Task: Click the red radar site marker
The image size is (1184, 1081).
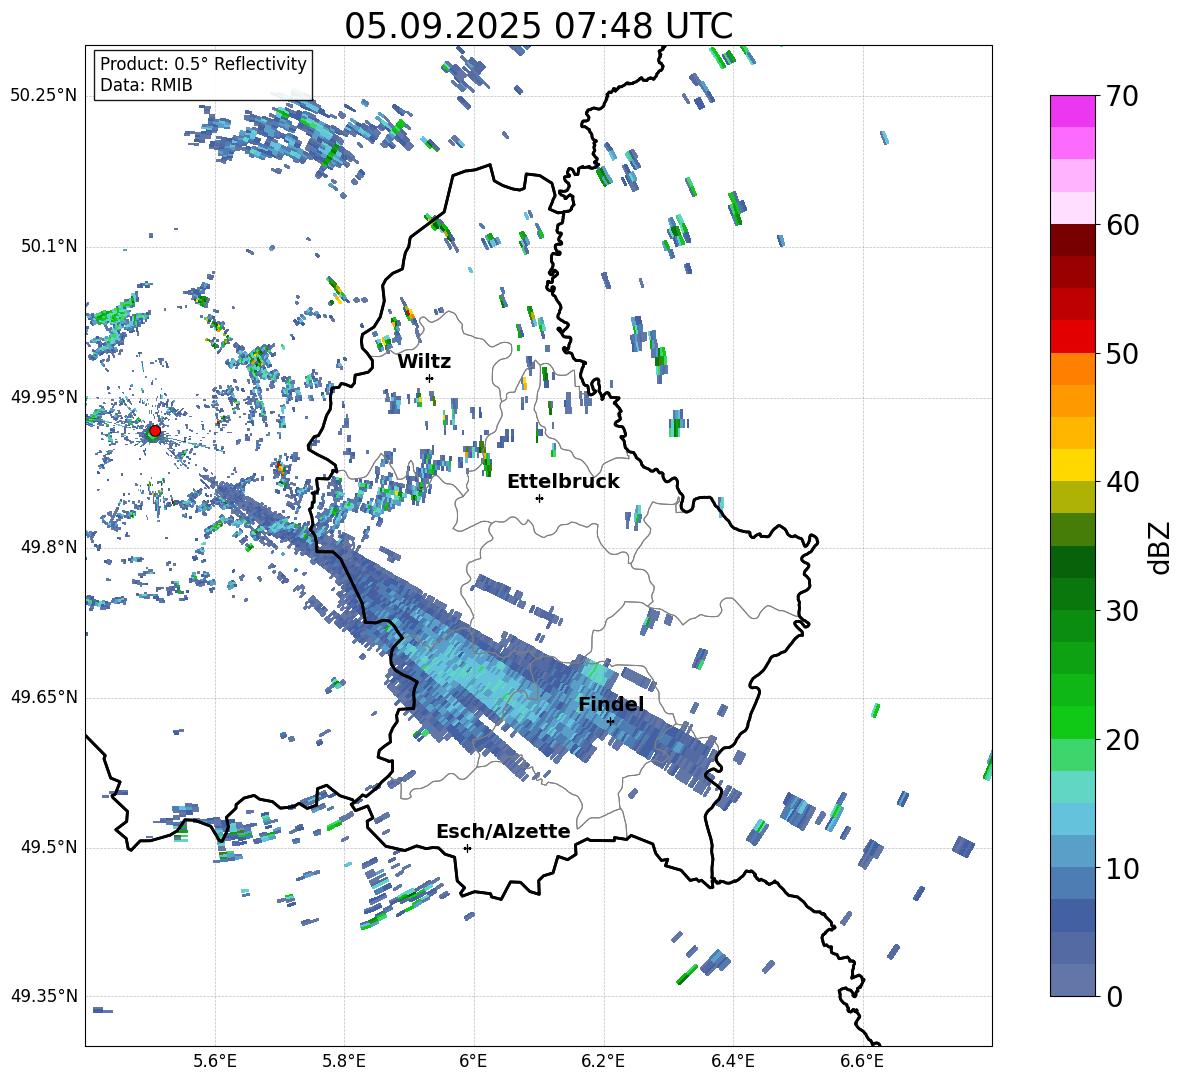Action: [x=155, y=430]
